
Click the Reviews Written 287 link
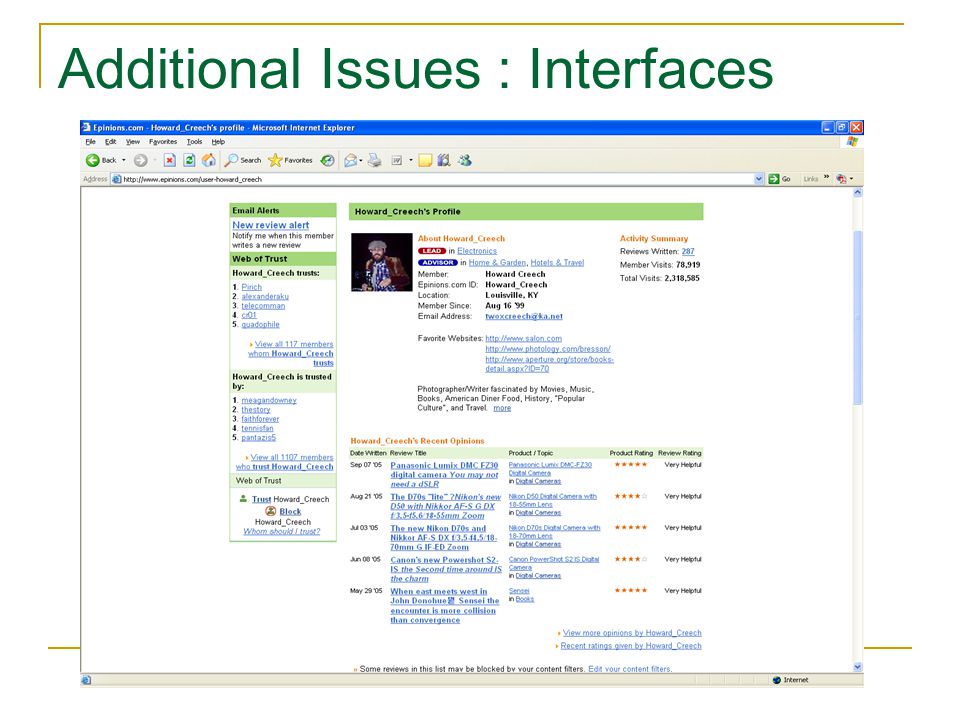(688, 252)
